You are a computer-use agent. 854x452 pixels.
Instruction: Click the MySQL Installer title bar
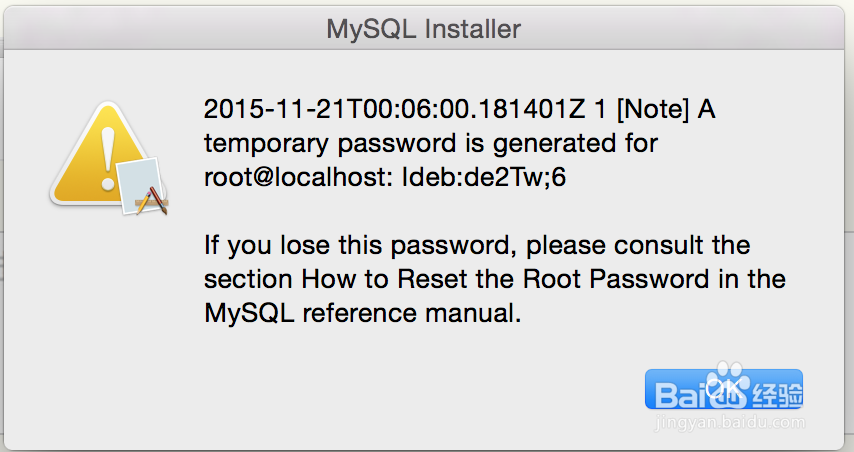[x=424, y=28]
